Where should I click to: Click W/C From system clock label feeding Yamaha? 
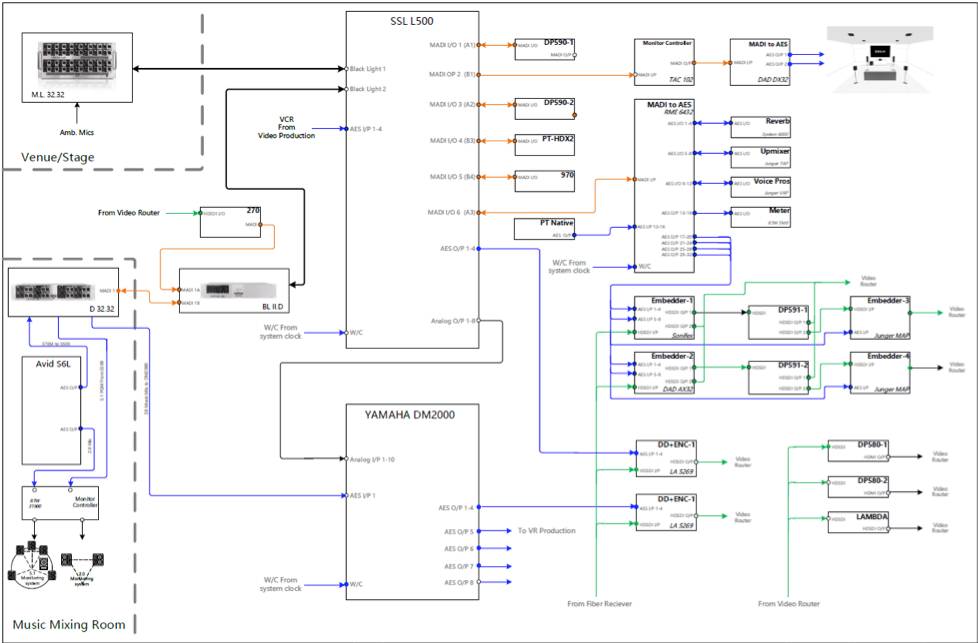pos(281,584)
